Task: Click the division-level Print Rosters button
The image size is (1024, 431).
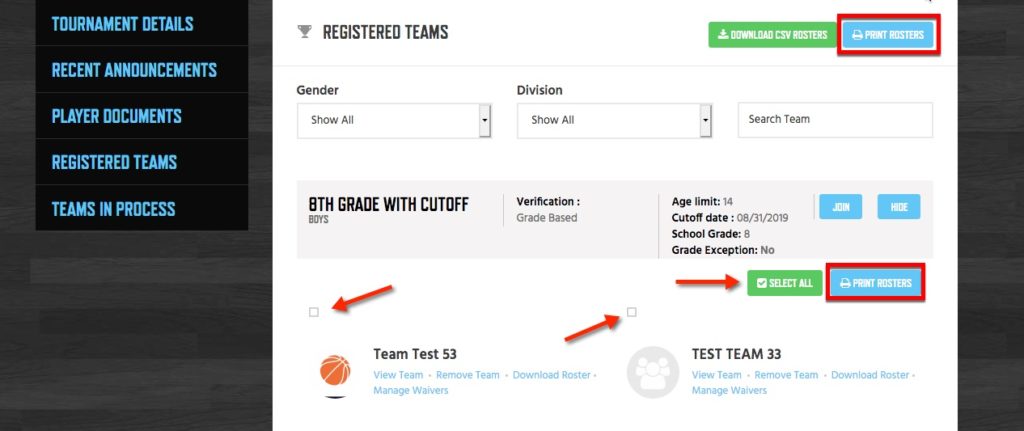Action: click(876, 283)
